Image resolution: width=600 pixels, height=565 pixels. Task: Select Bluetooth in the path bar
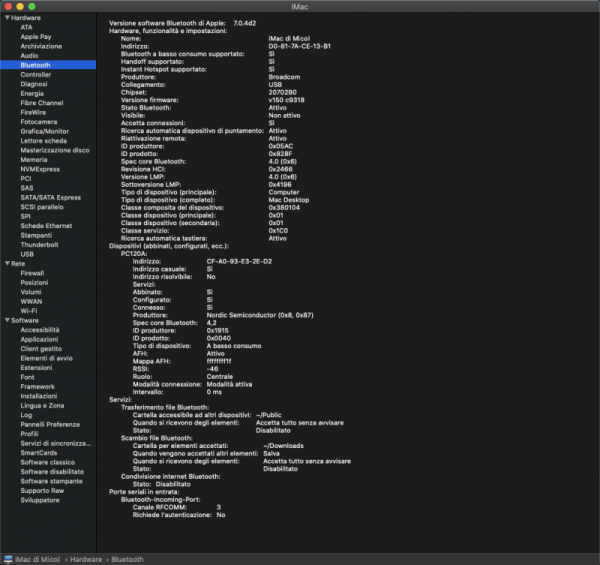(x=127, y=559)
